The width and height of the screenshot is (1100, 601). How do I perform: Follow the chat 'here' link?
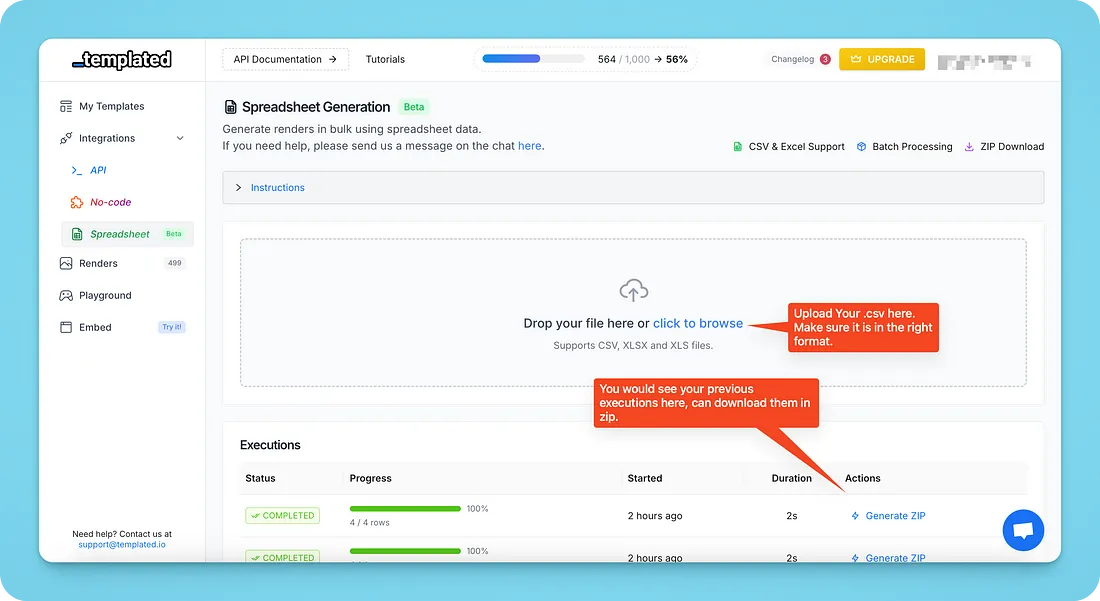pos(530,147)
